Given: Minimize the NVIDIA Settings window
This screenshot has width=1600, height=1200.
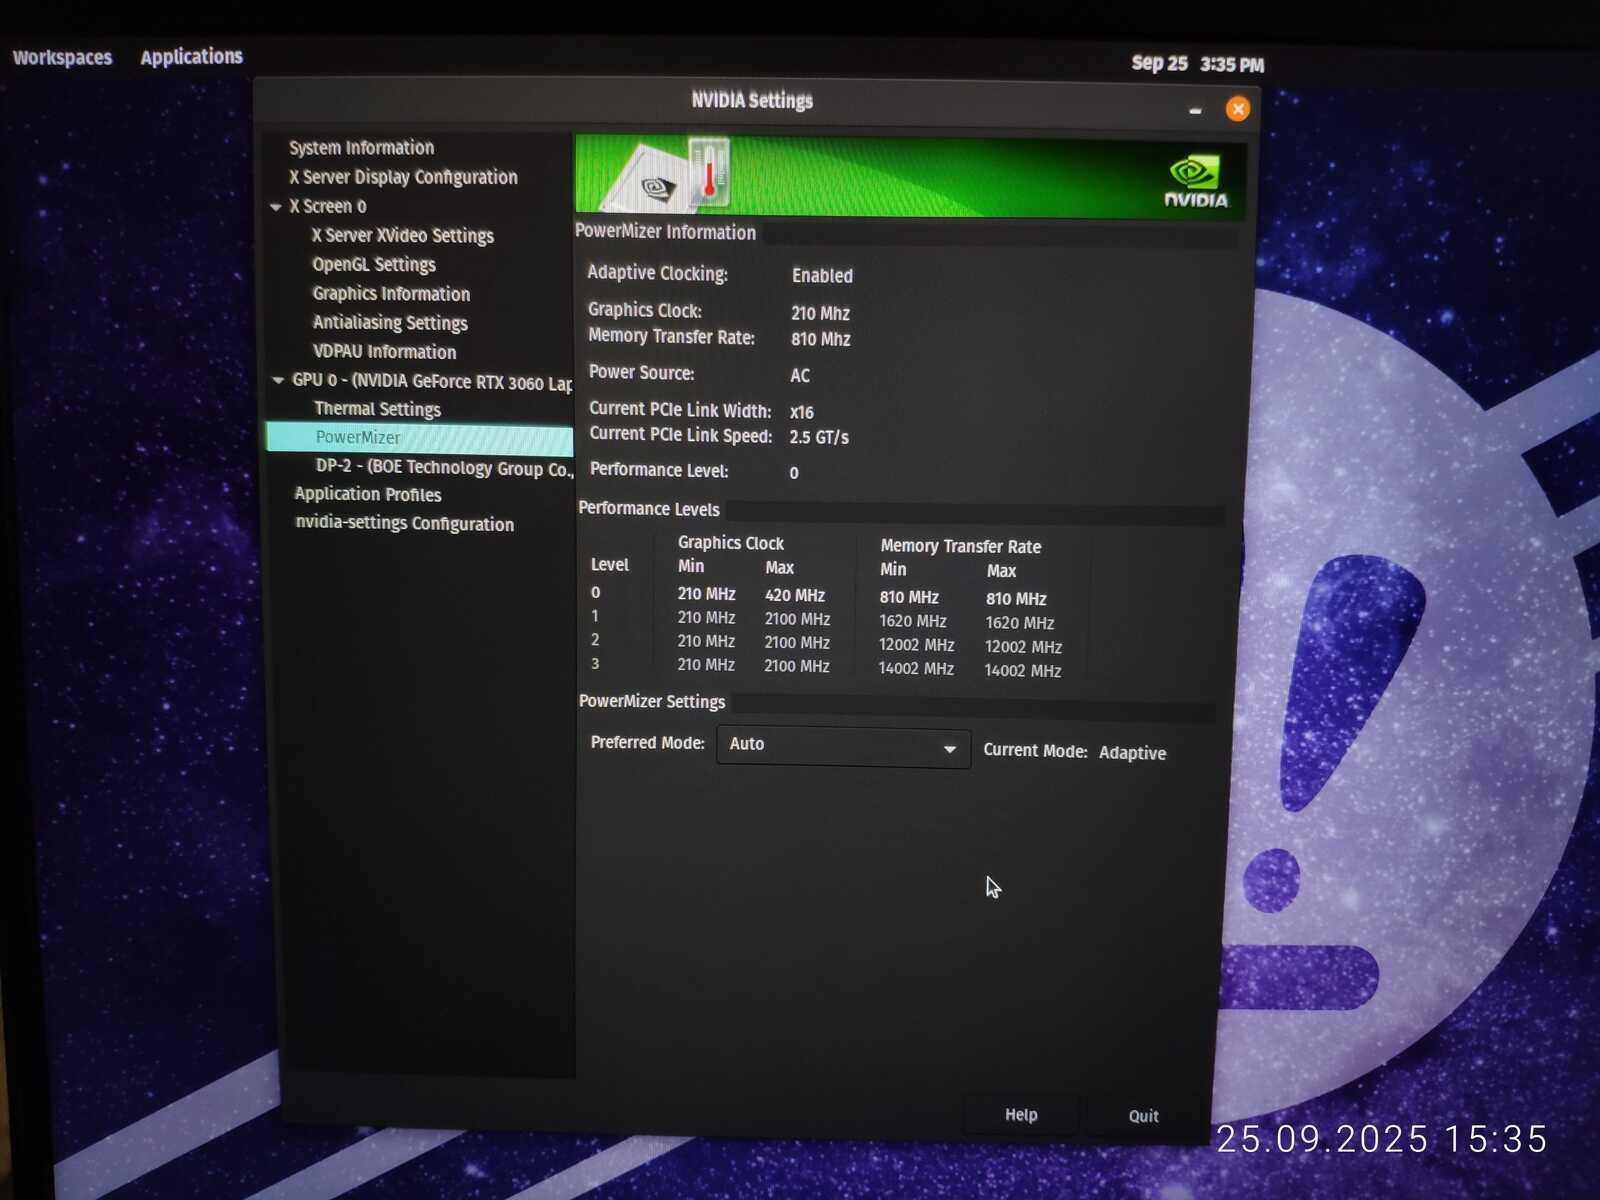Looking at the screenshot, I should pos(1195,110).
